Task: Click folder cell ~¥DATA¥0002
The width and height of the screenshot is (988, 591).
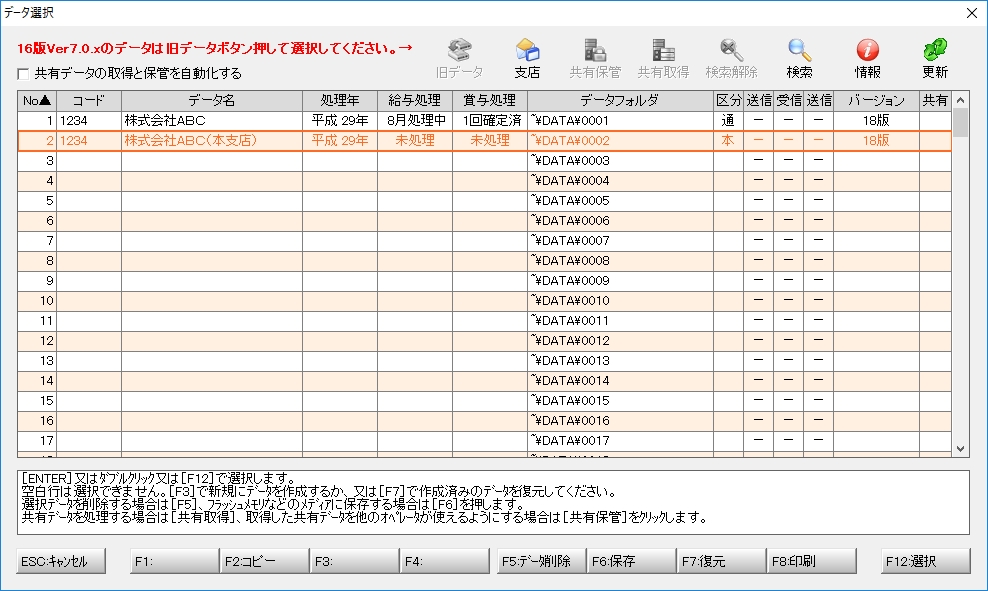Action: (620, 141)
